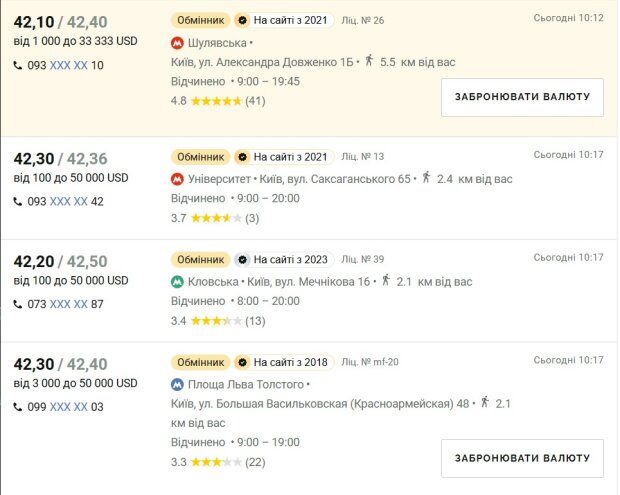Click the walking icon next to 2.4 км

(426, 178)
